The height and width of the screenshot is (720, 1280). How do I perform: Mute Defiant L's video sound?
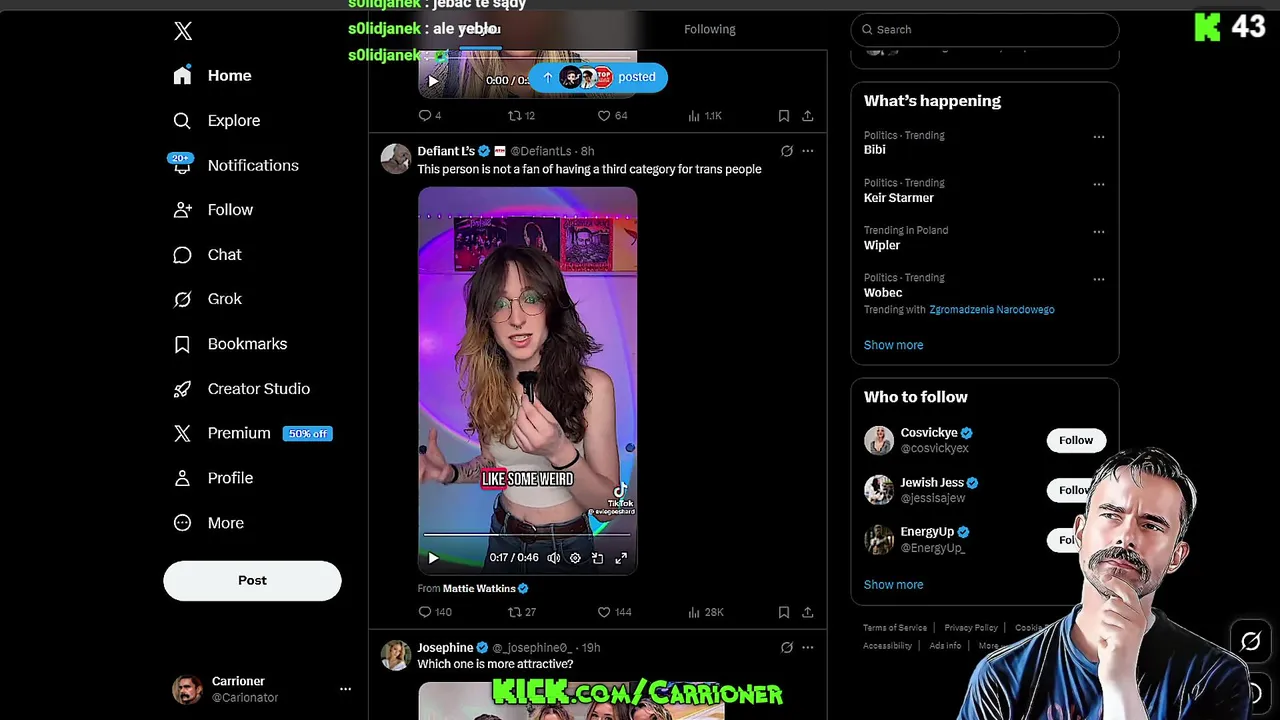(x=553, y=558)
